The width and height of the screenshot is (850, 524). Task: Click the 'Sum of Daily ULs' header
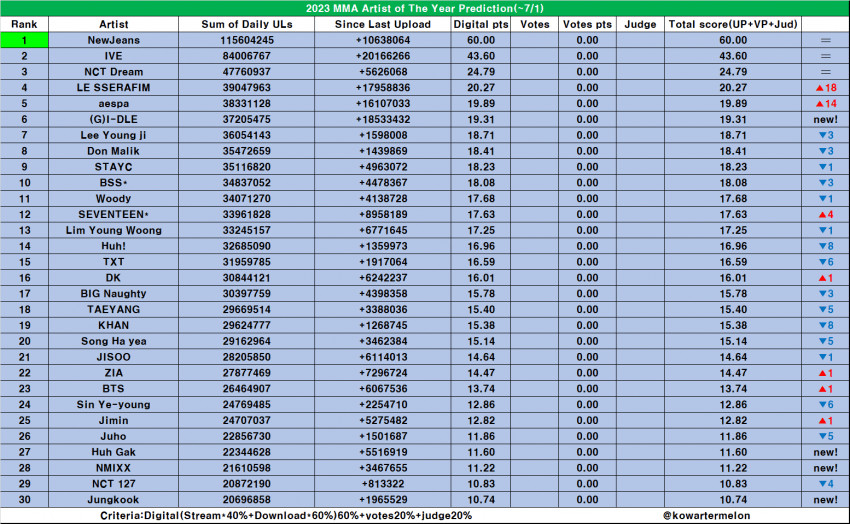pyautogui.click(x=247, y=24)
